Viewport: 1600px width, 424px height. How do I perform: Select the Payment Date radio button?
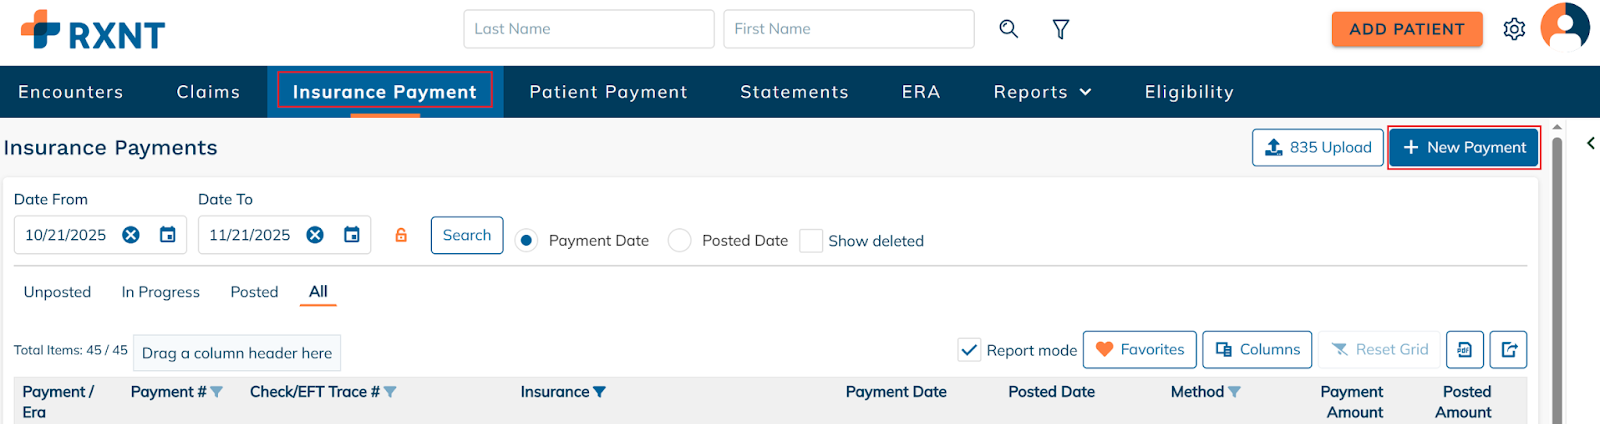(x=526, y=241)
